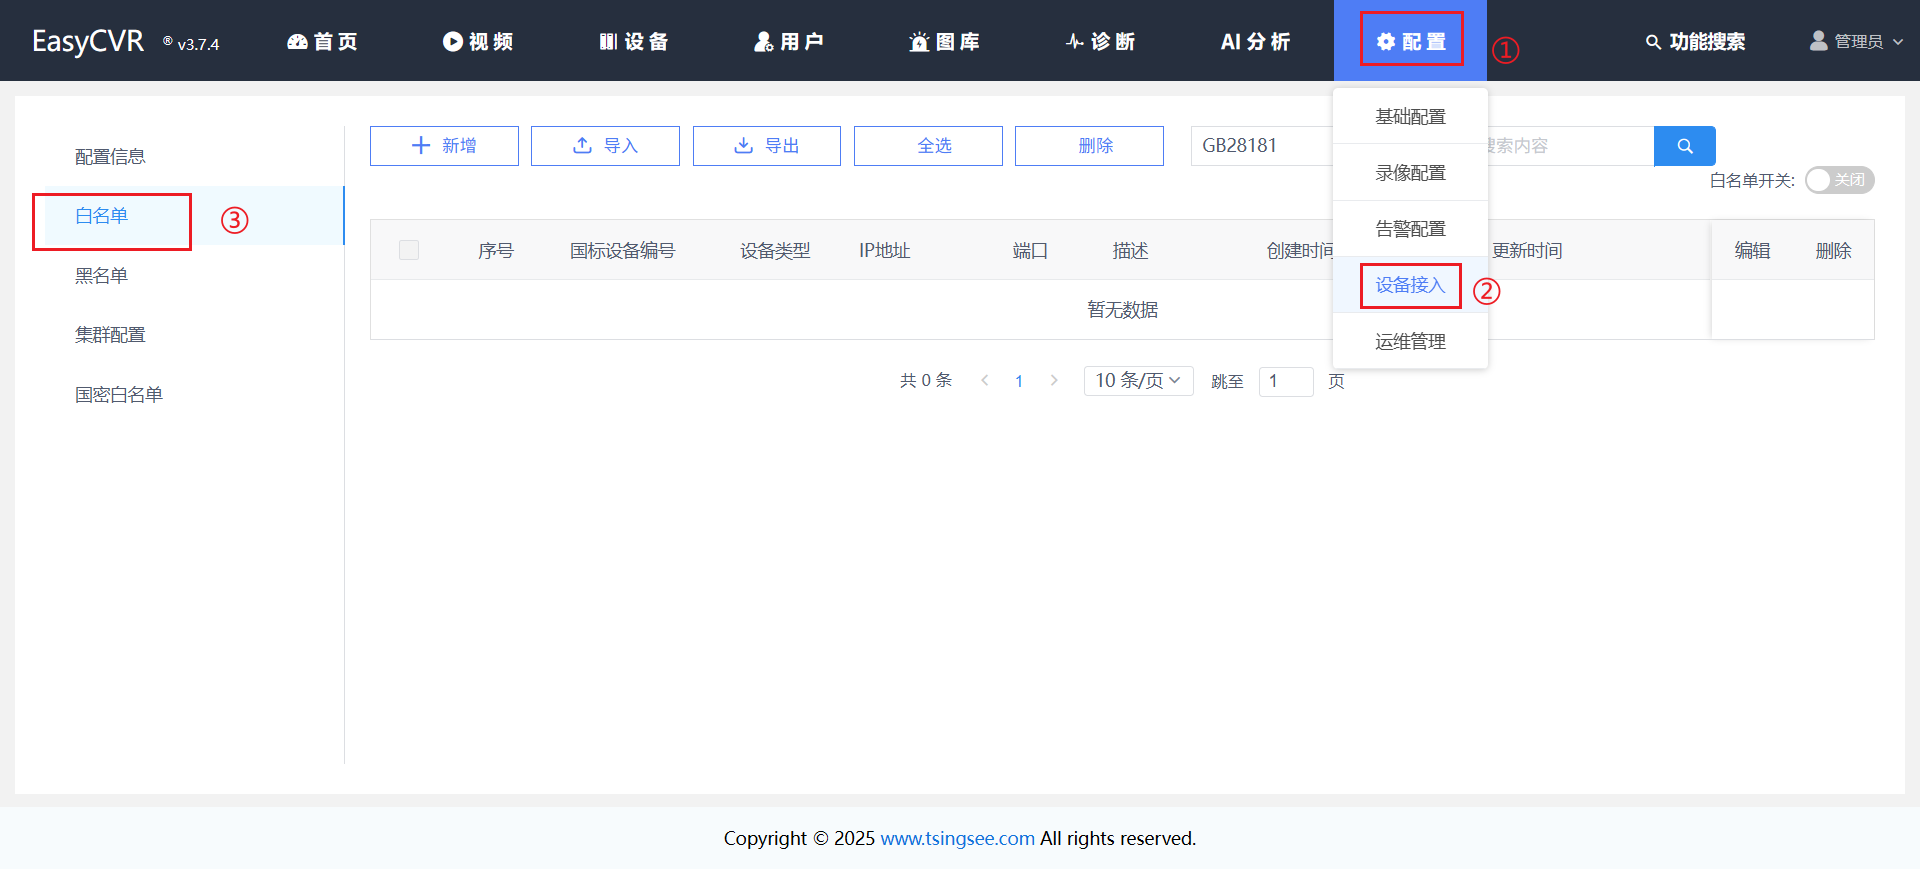
Task: Expand the 管理员 account dropdown
Action: coord(1857,42)
